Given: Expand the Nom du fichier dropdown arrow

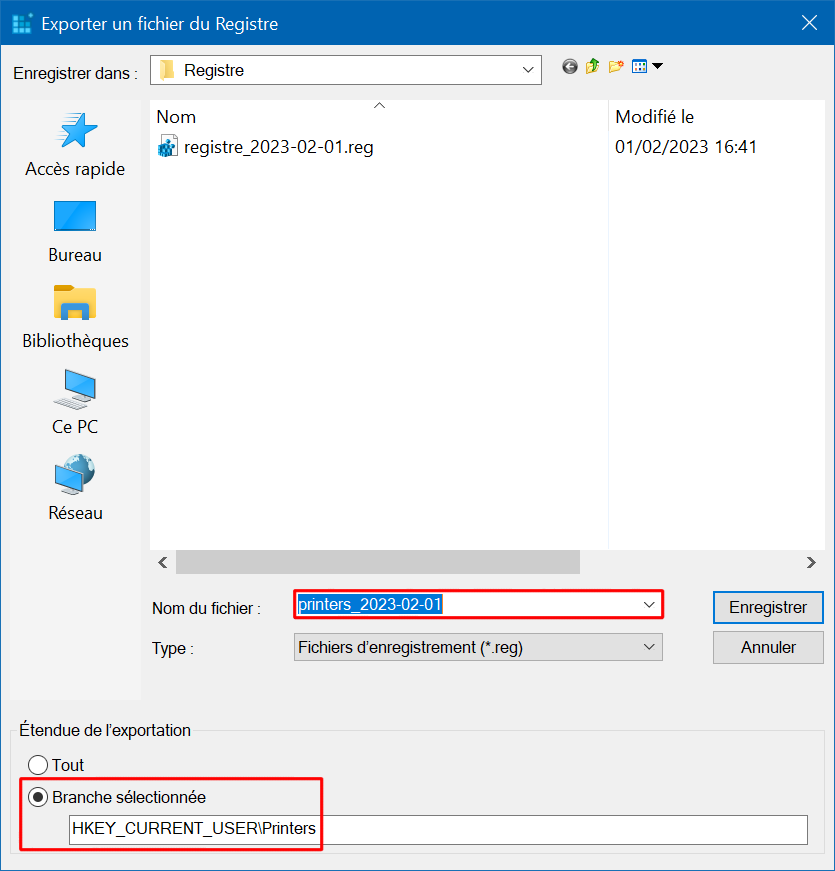Looking at the screenshot, I should (x=648, y=604).
